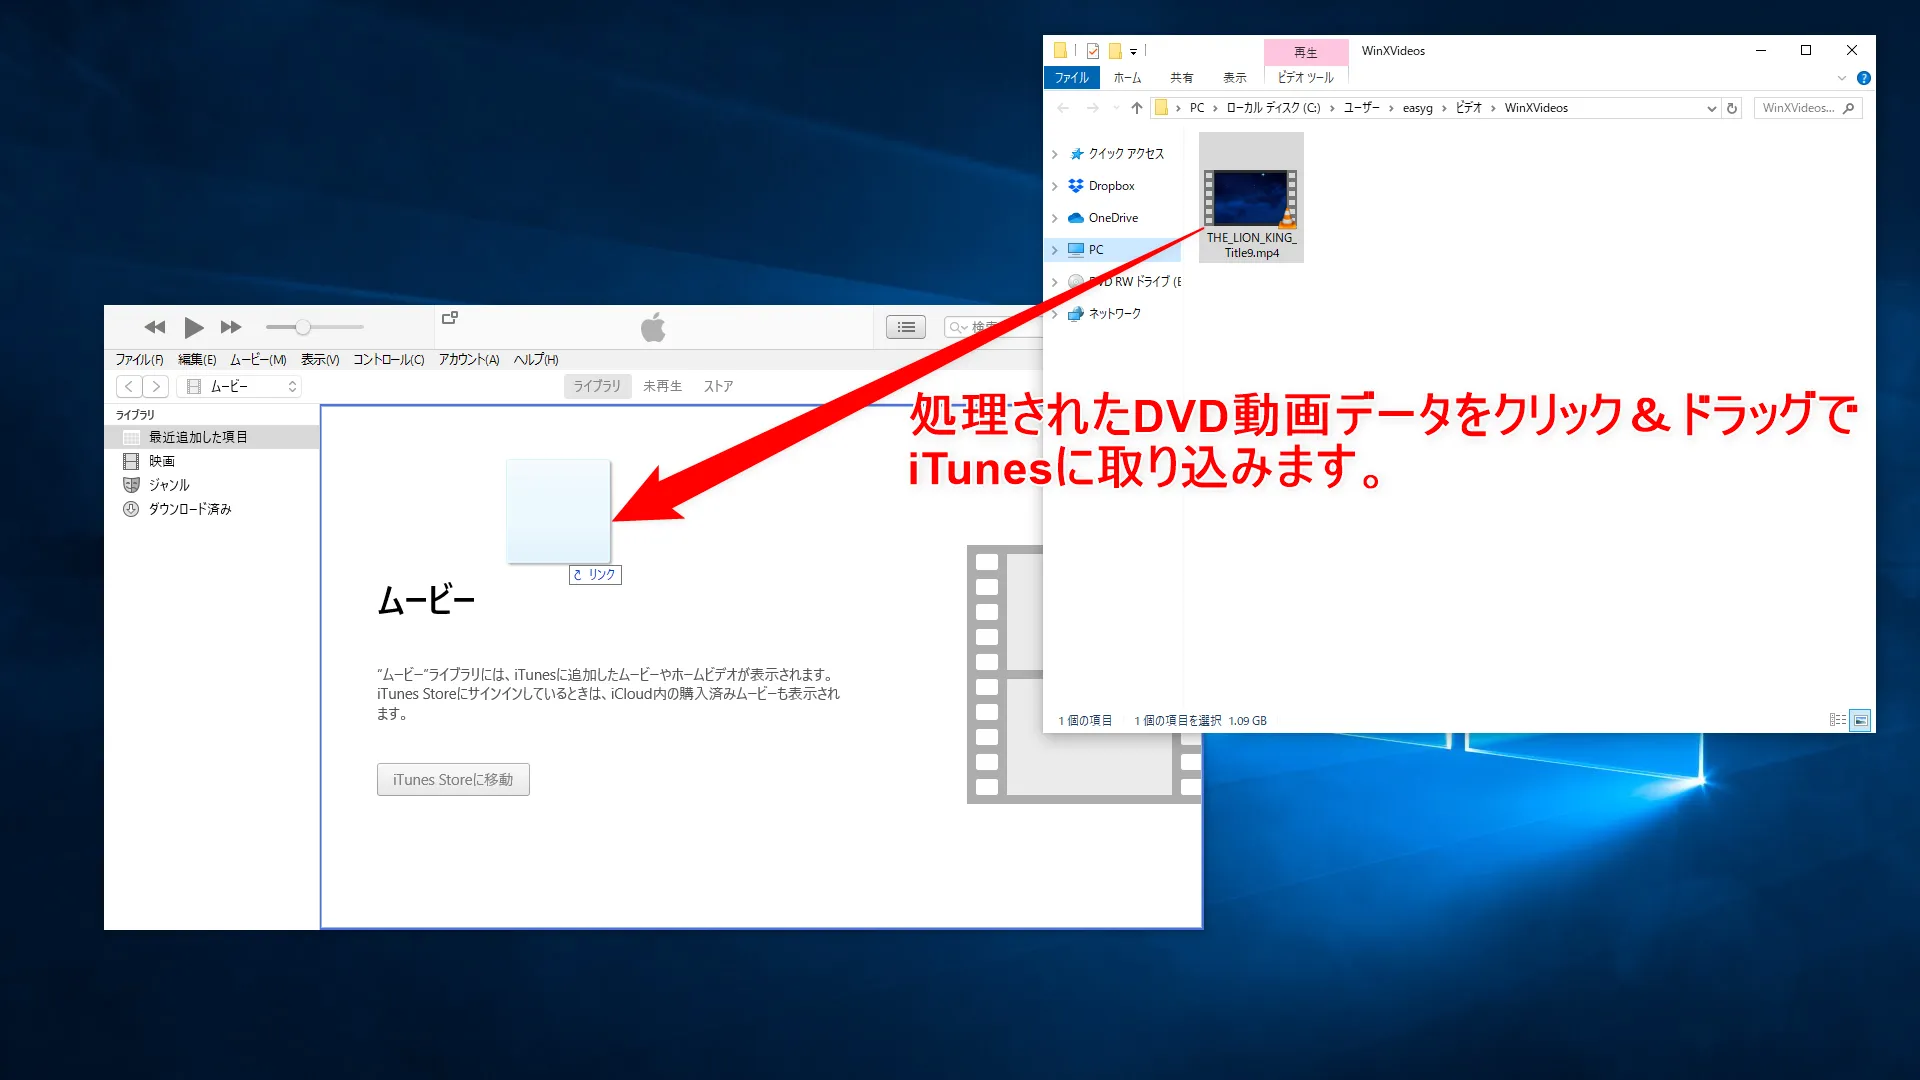Open quick access toolbar customize dropdown
Viewport: 1920px width, 1080px height.
click(1133, 52)
